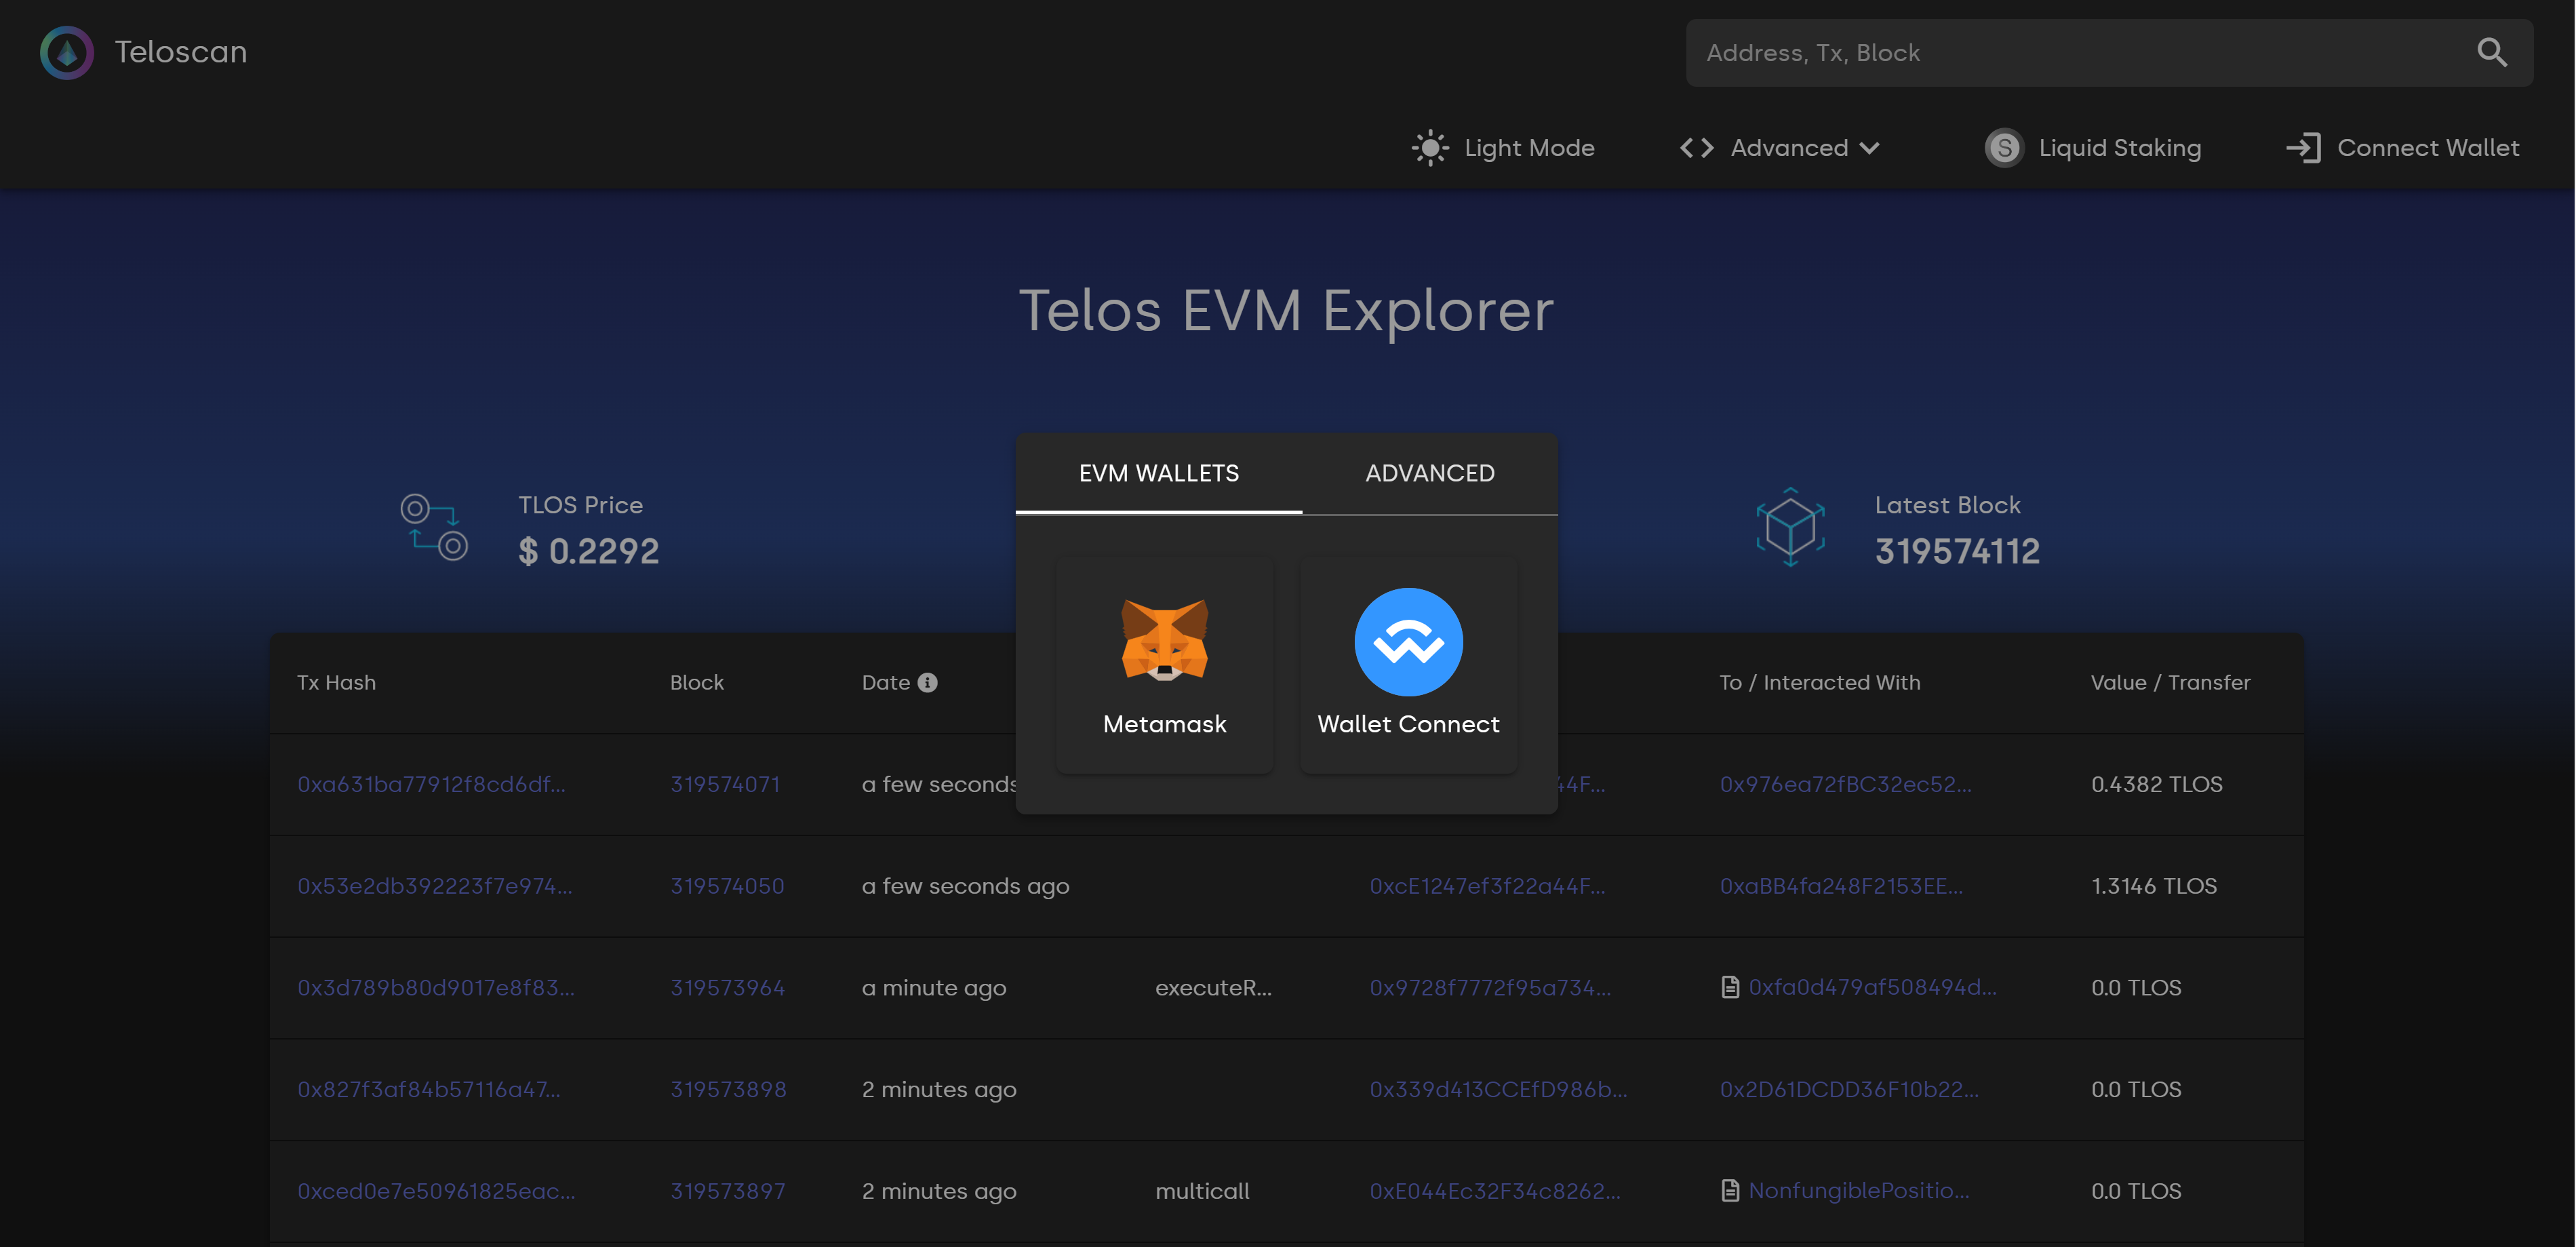Click the NonfungiblePositio... contract link
Screen dimensions: 2576x1247
[1857, 1189]
